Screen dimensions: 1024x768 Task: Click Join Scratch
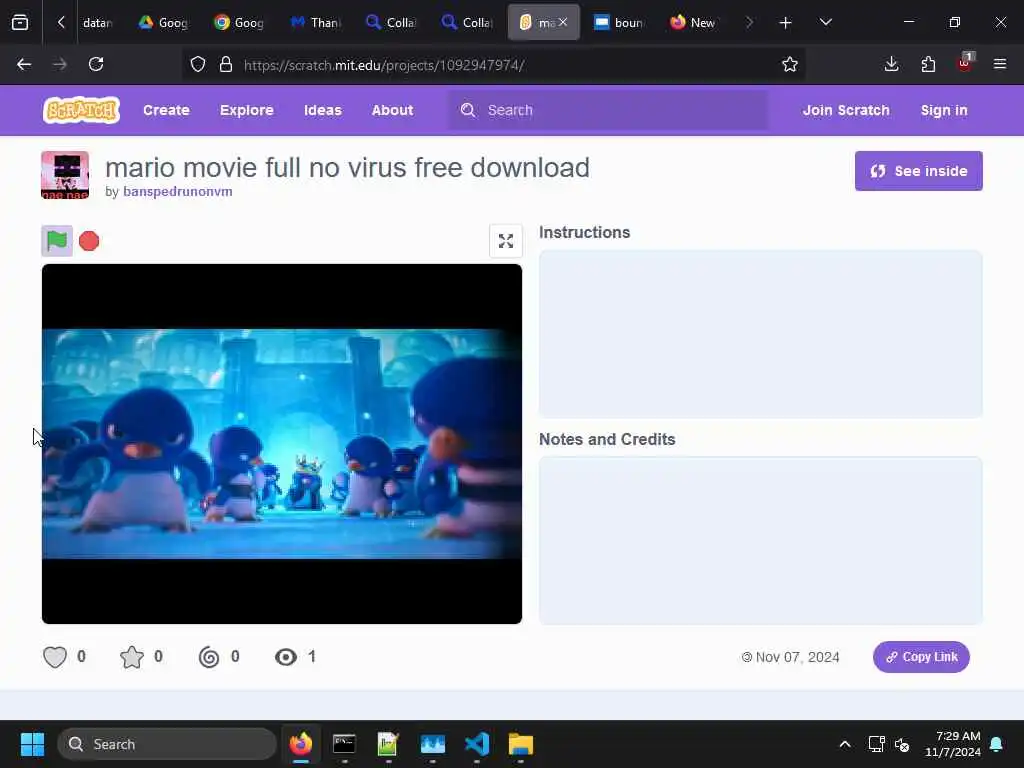coord(846,110)
